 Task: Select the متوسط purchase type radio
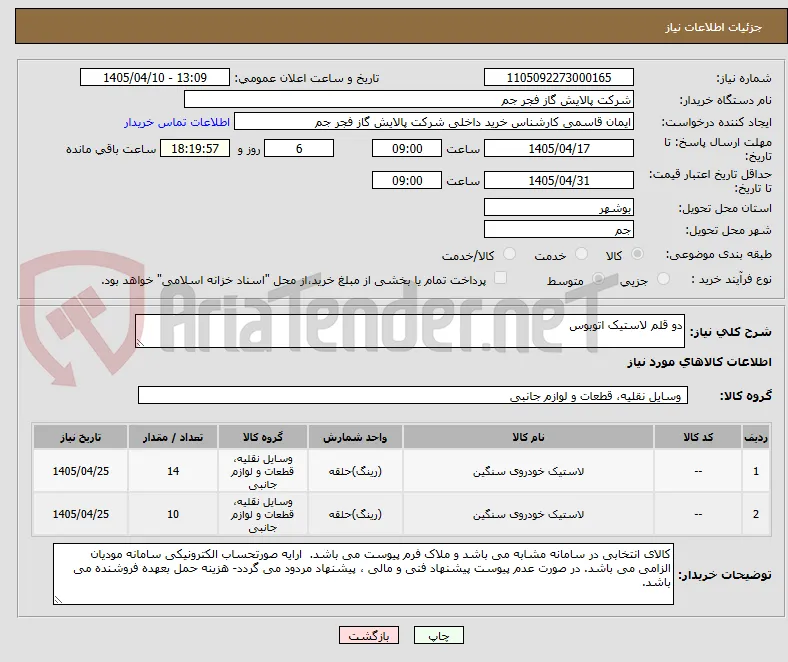(598, 278)
